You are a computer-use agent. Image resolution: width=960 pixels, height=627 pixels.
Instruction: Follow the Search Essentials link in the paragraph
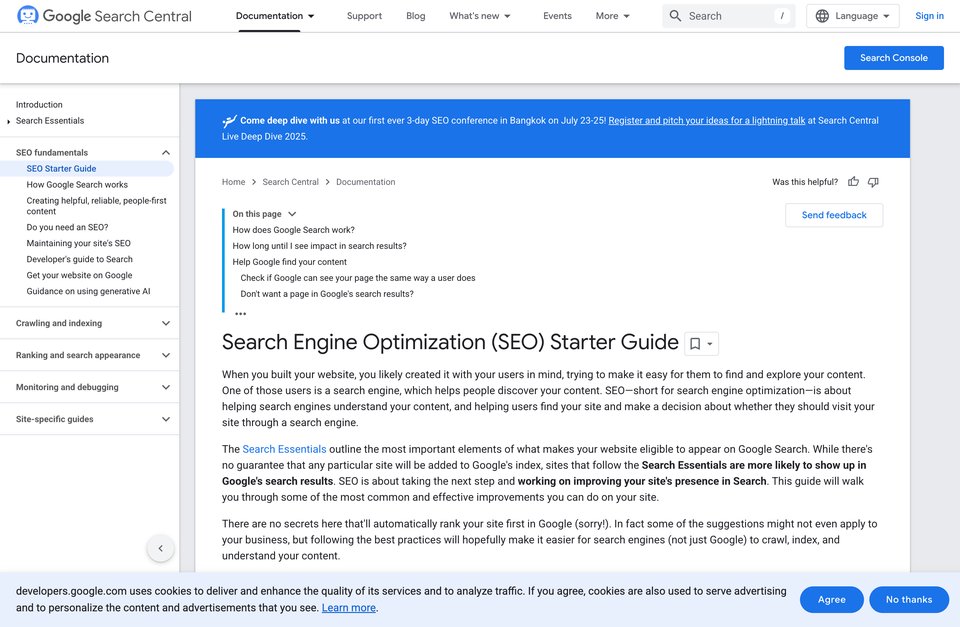coord(284,449)
